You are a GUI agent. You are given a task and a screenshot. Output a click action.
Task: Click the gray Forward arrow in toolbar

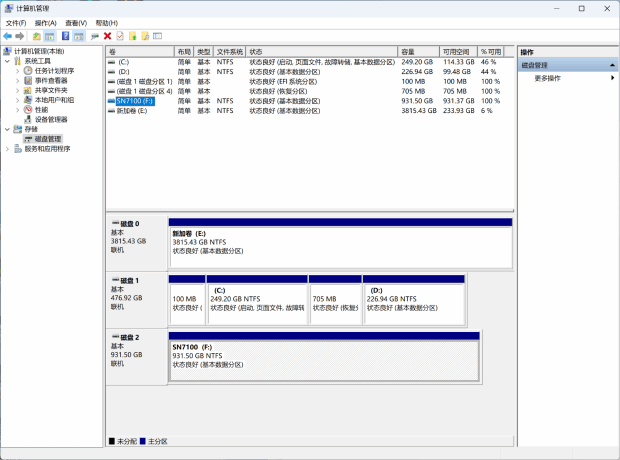[x=19, y=36]
